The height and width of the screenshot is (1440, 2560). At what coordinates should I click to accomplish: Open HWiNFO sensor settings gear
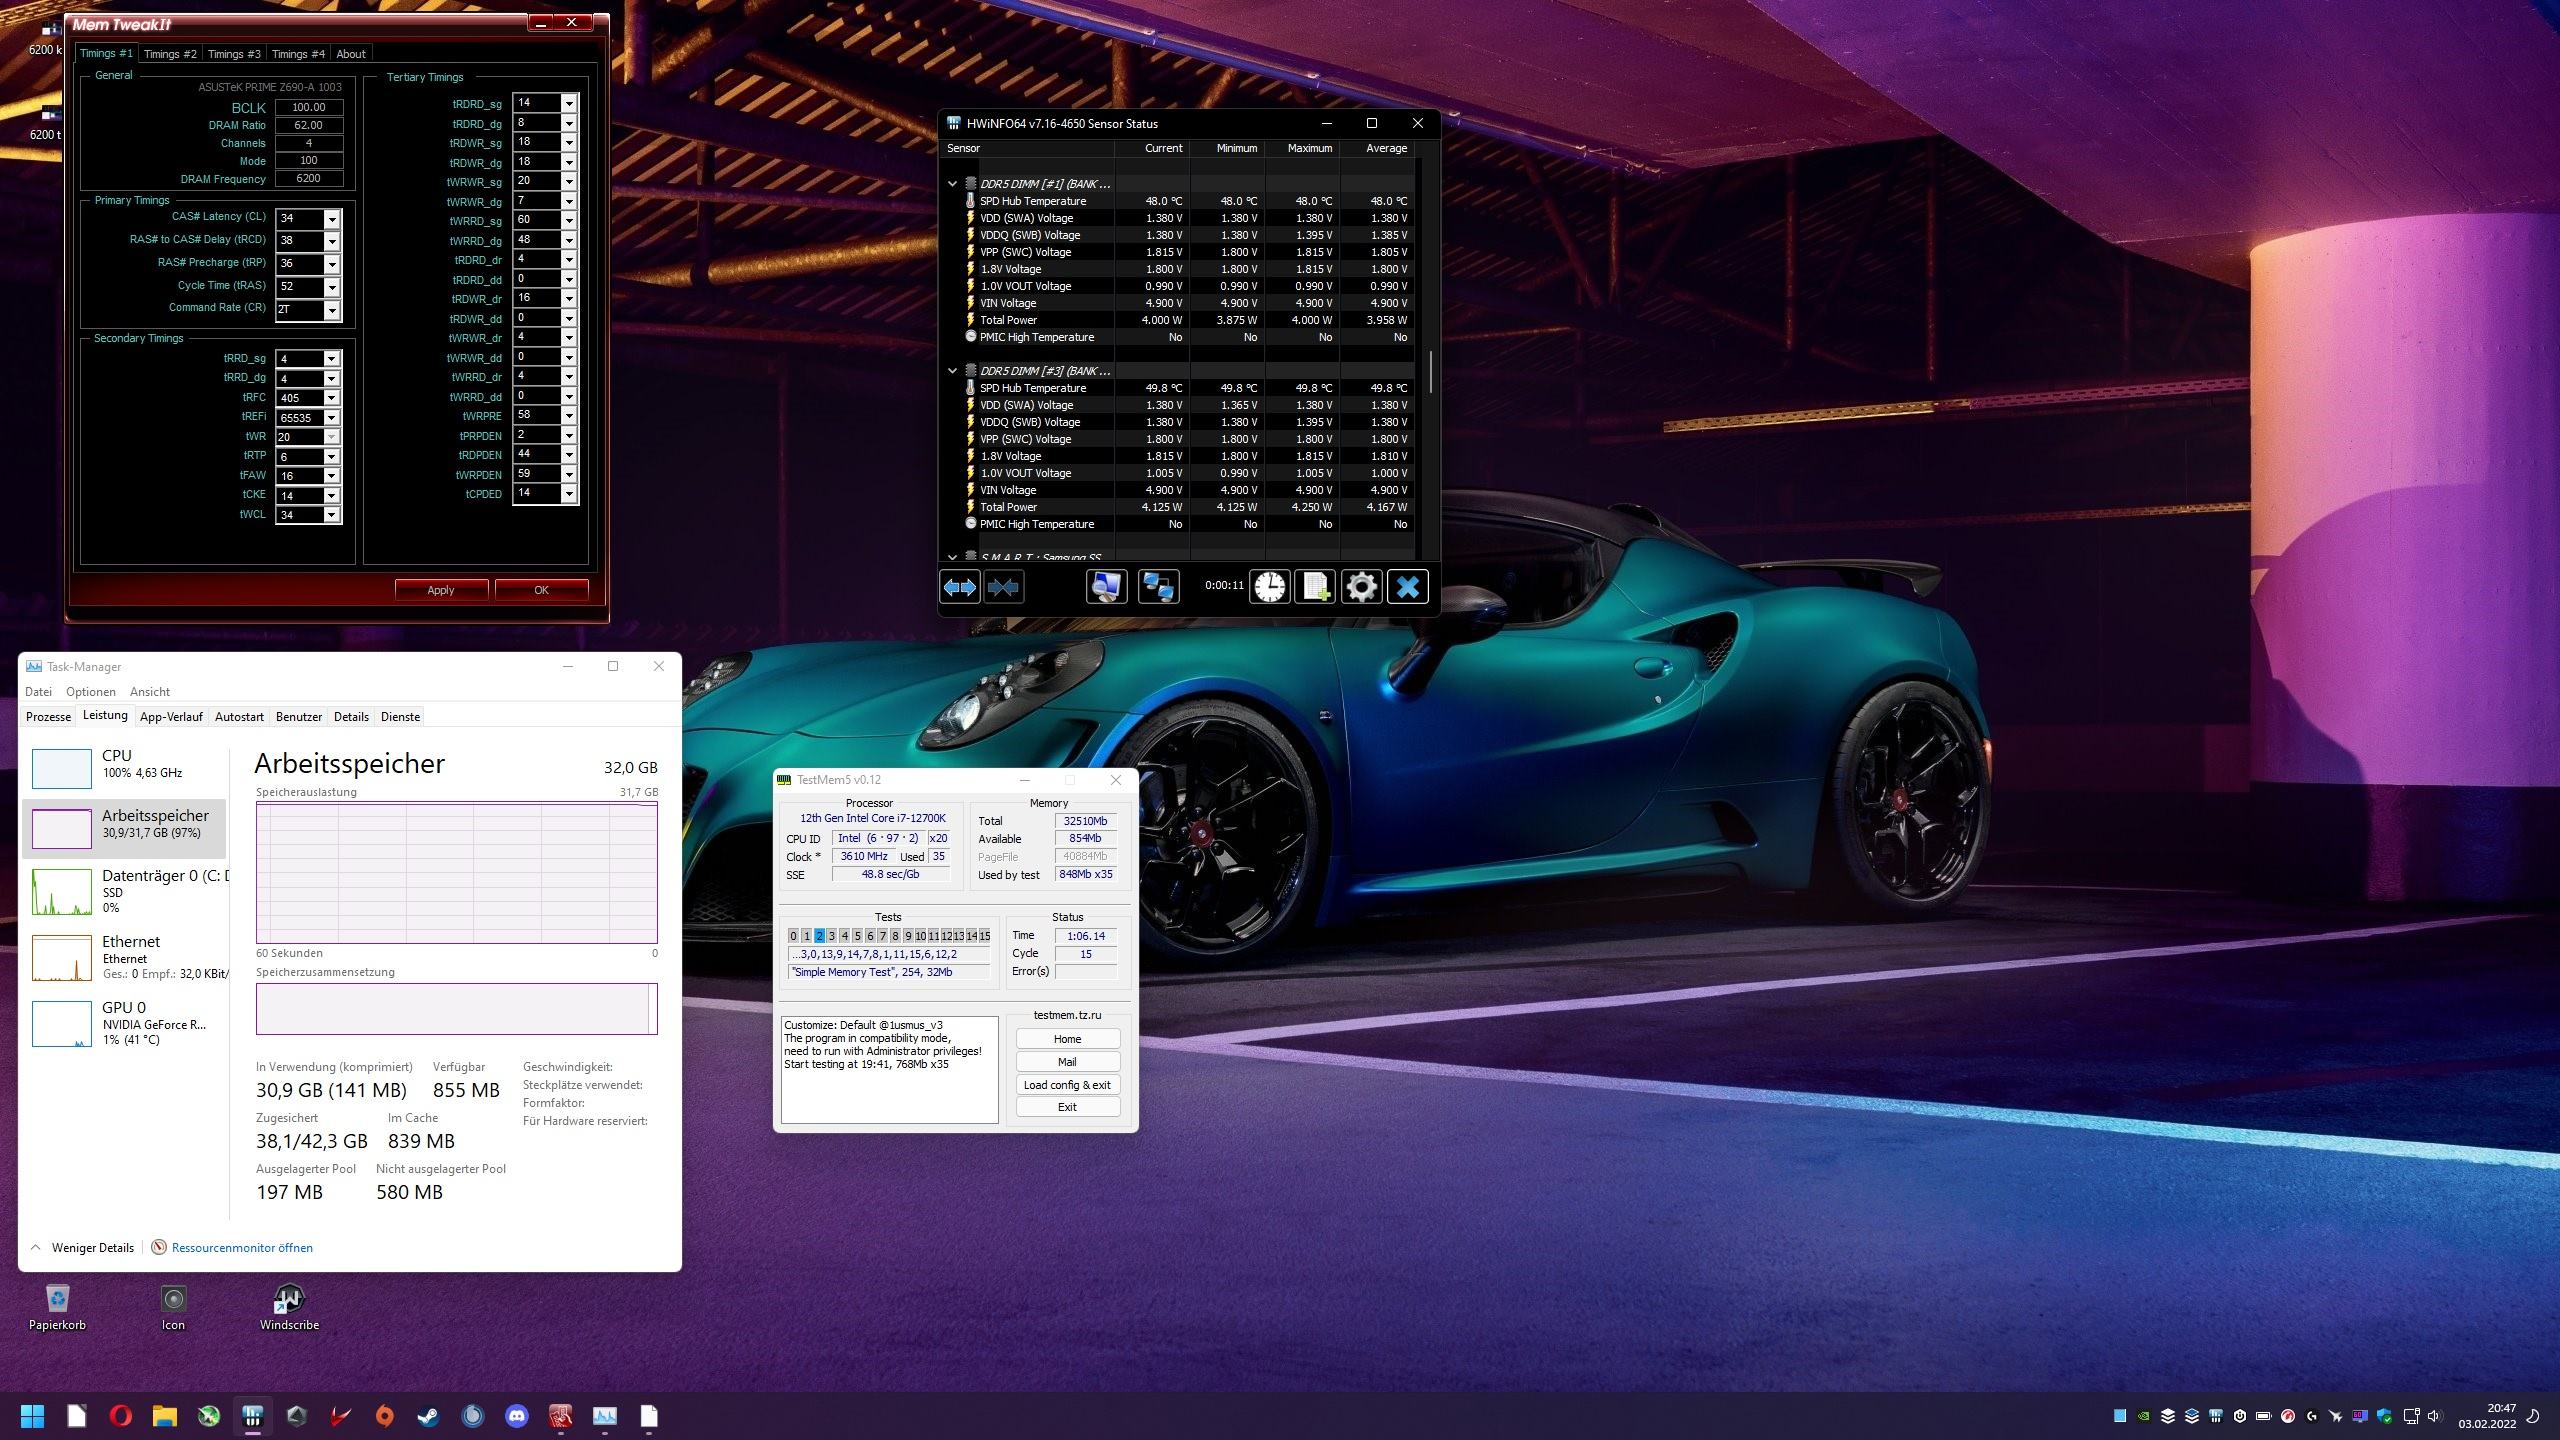1361,587
